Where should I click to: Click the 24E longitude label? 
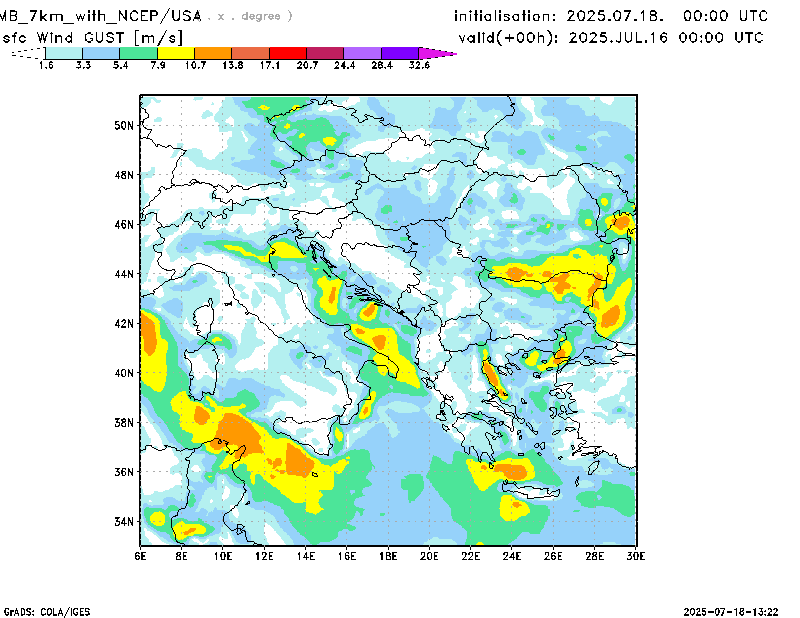(x=512, y=556)
